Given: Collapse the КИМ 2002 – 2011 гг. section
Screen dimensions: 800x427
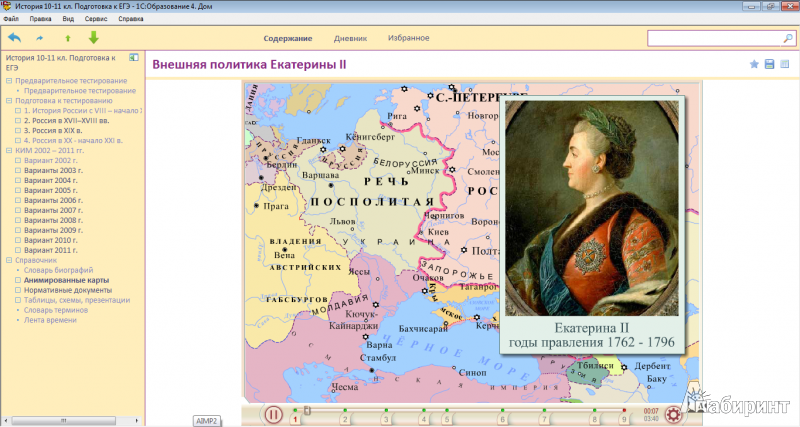Looking at the screenshot, I should click(9, 150).
